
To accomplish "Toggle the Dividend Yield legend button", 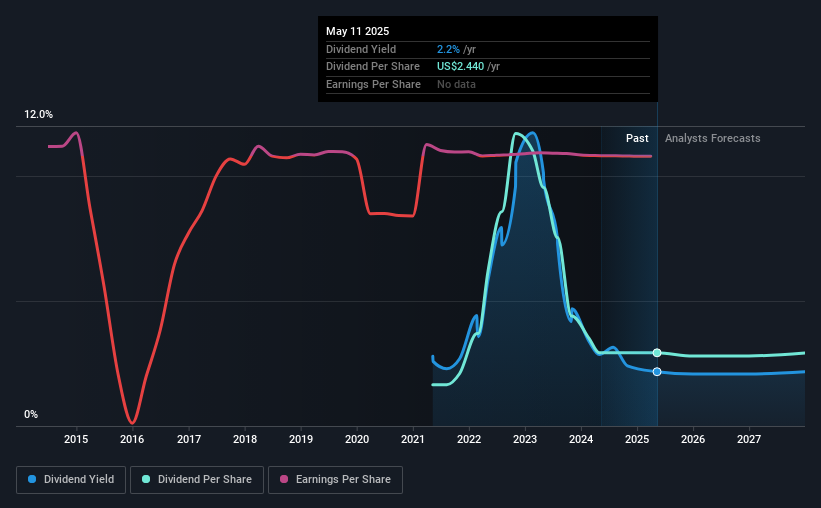I will tap(71, 480).
